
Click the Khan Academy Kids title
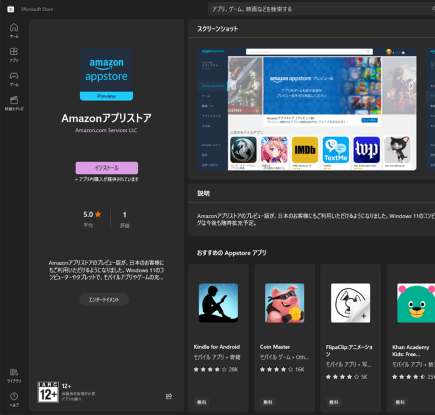411,351
